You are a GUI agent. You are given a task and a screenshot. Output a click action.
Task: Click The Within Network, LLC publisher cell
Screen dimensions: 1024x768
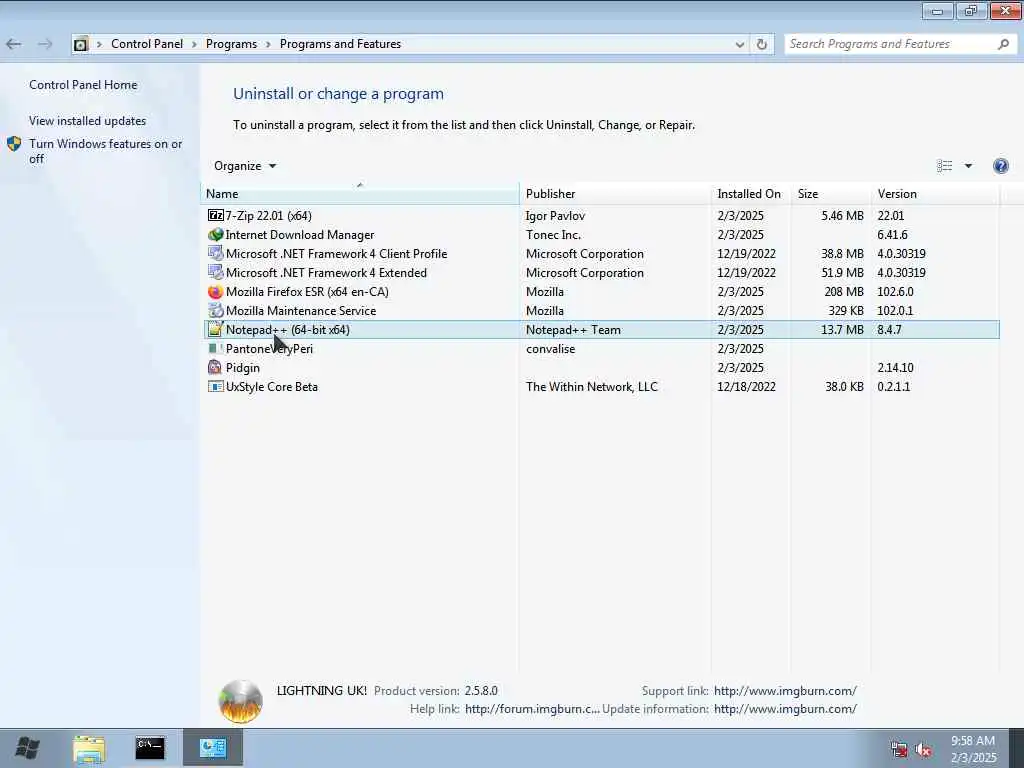[x=592, y=387]
